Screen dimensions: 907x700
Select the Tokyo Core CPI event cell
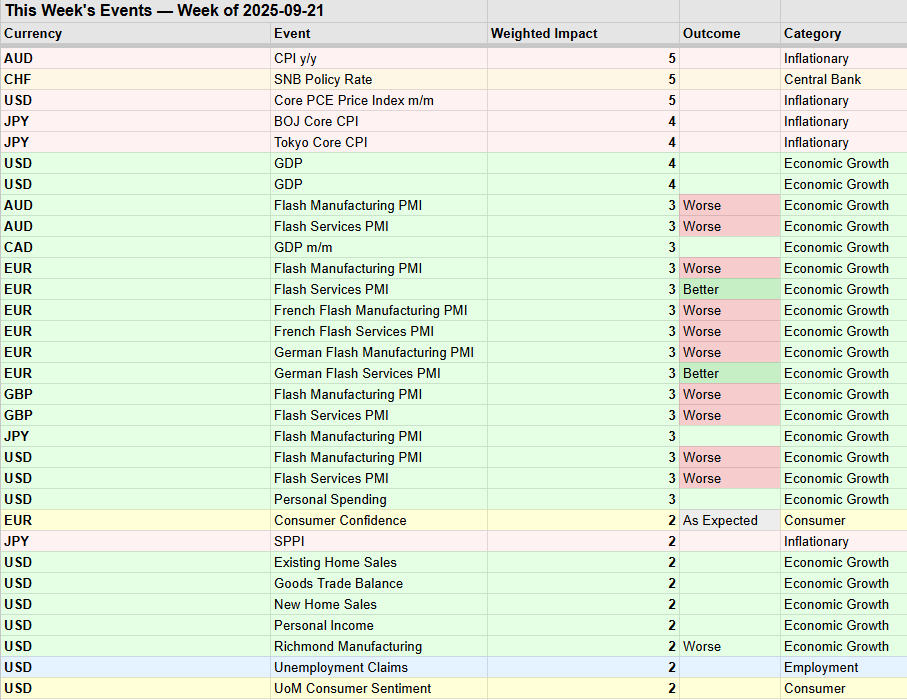click(321, 142)
